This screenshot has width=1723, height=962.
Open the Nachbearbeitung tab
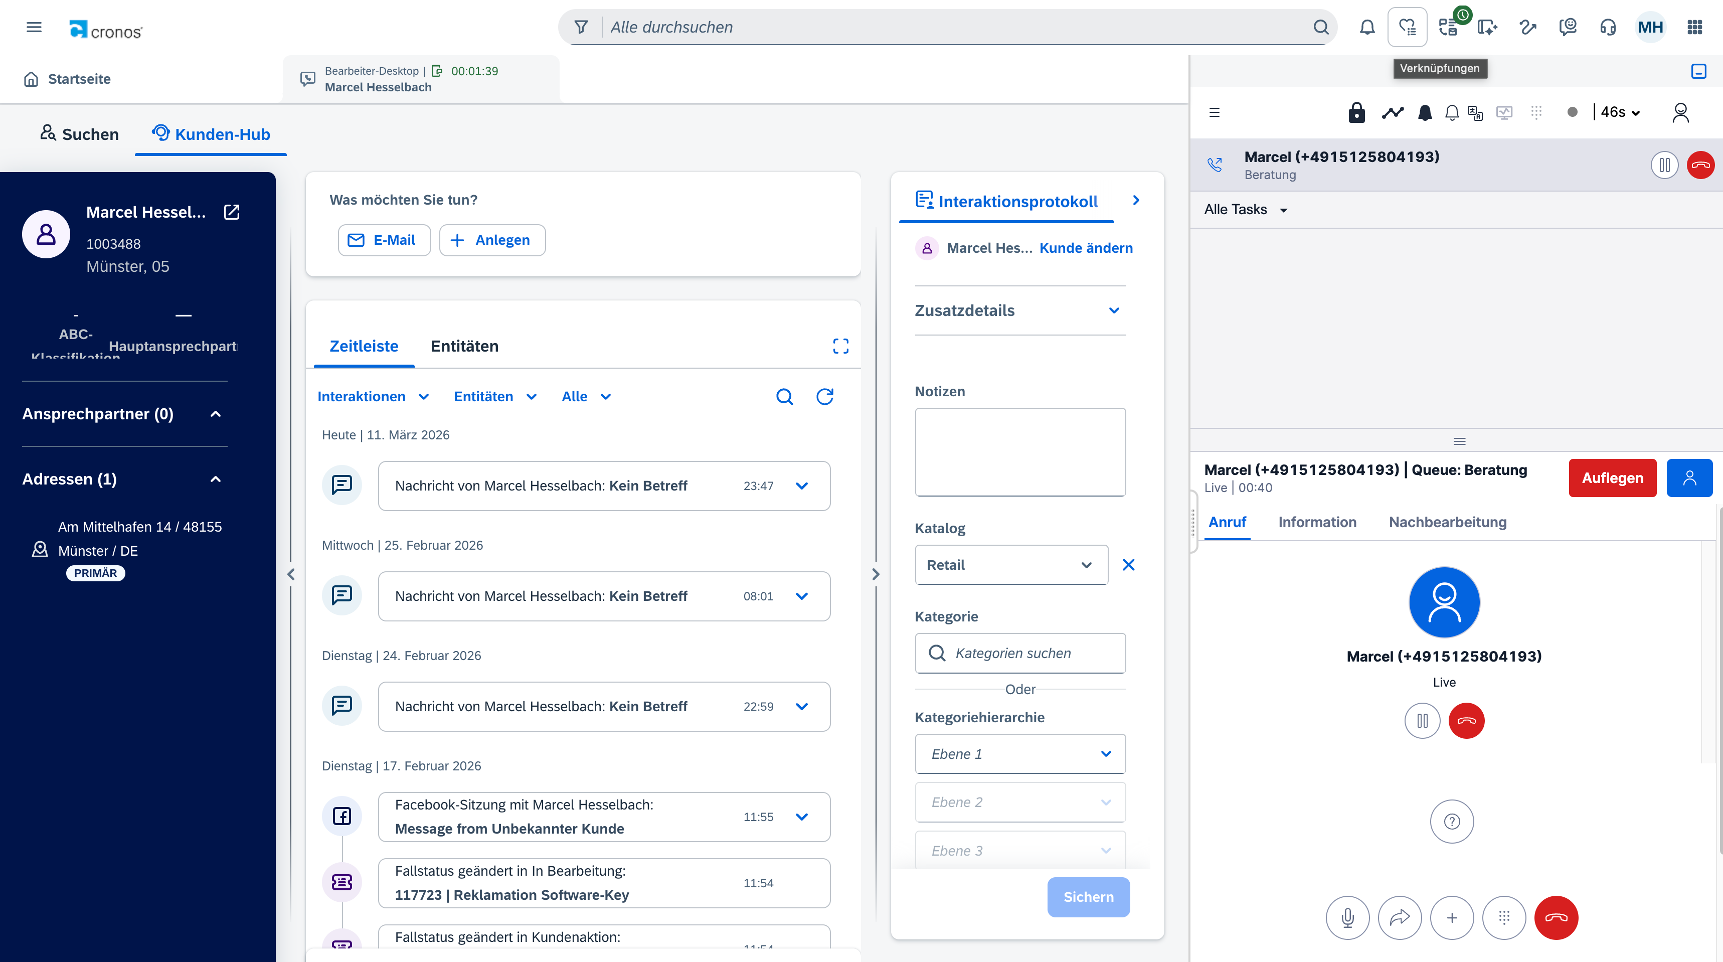[x=1448, y=522]
